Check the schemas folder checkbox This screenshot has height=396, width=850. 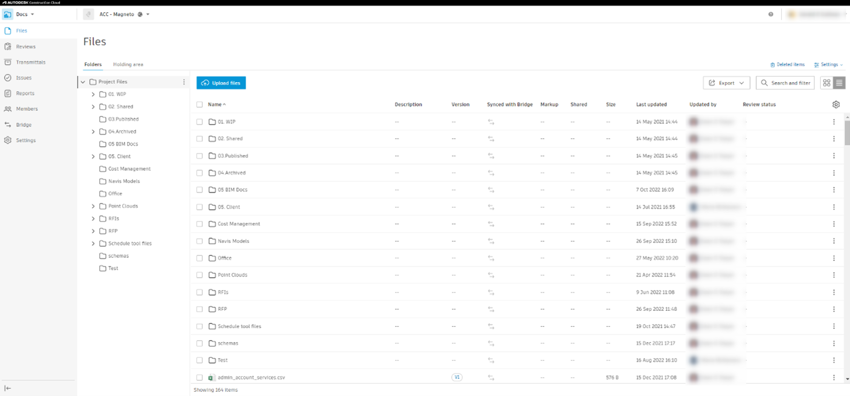pyautogui.click(x=199, y=343)
